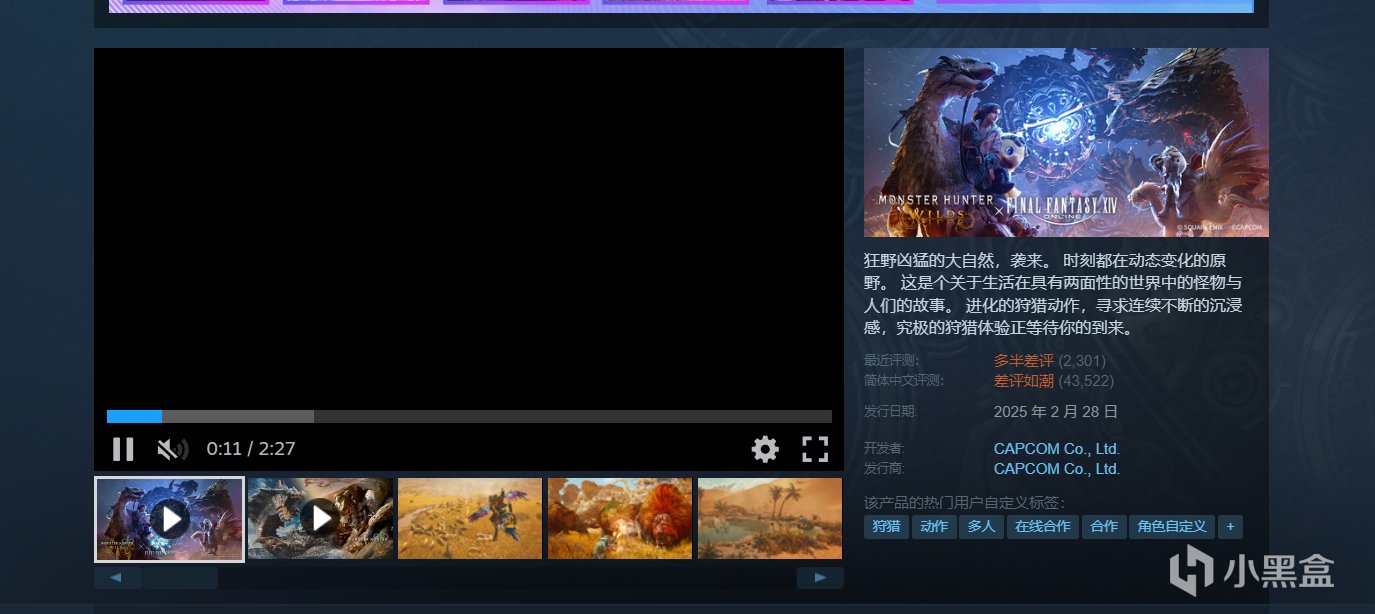The width and height of the screenshot is (1375, 614).
Task: Open the 差评如潮 Chinese reviews link
Action: point(1023,381)
